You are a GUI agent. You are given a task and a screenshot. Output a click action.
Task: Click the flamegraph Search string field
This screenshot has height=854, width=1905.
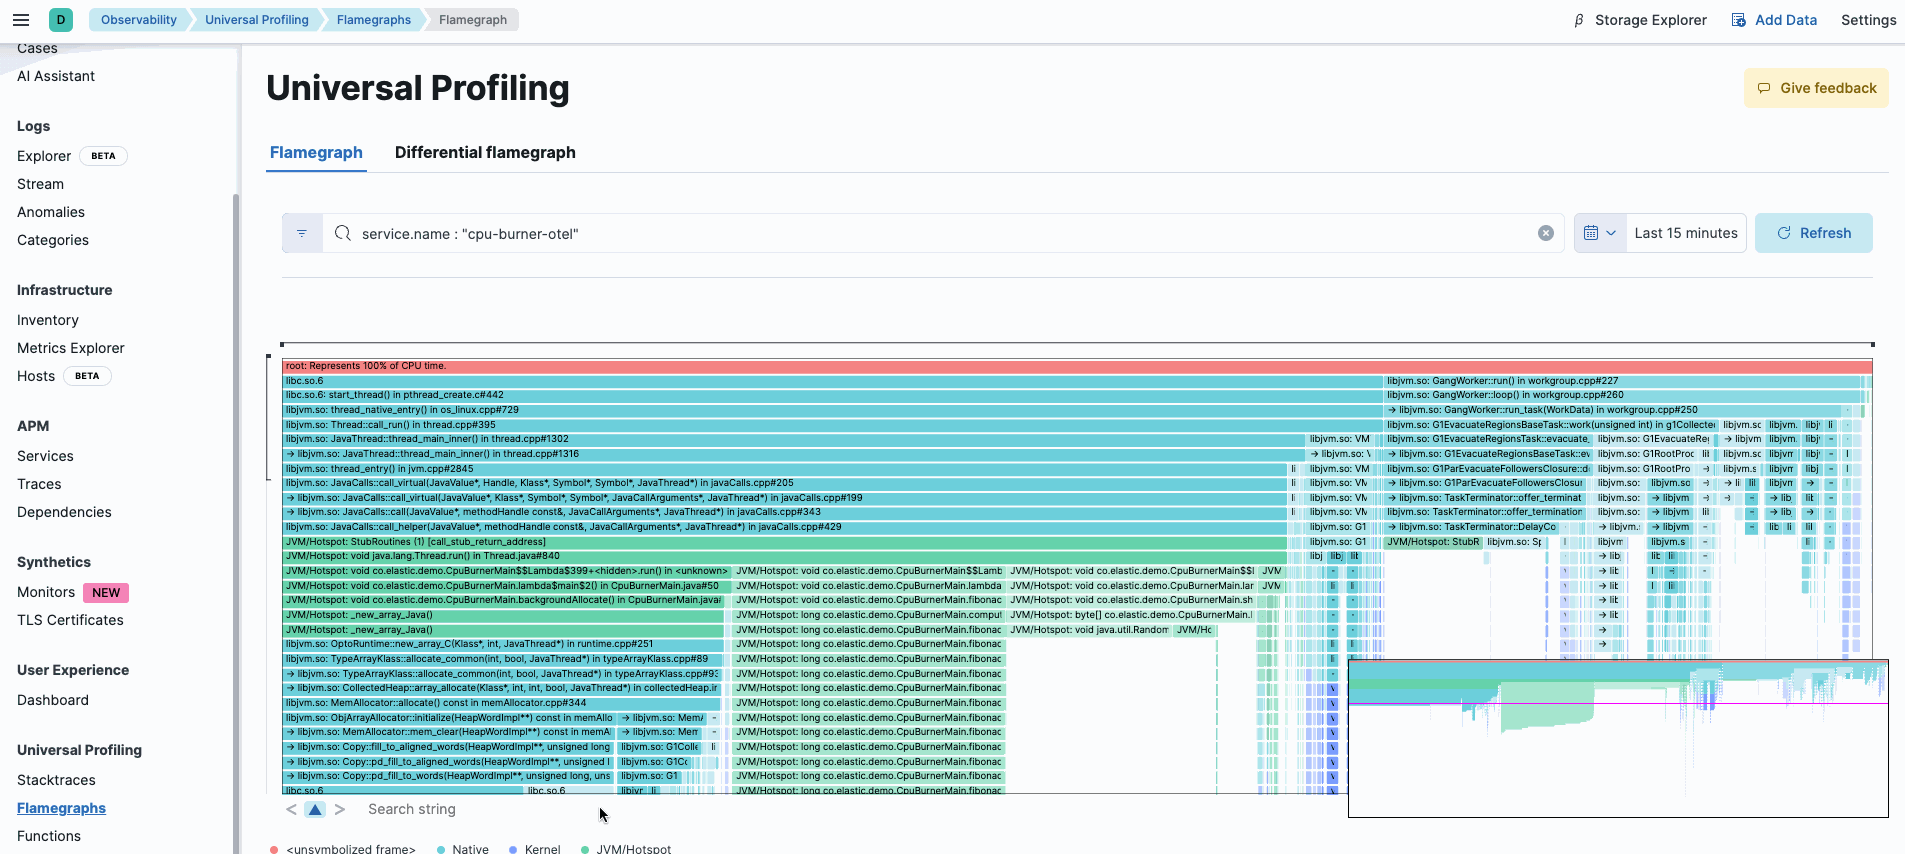[470, 809]
